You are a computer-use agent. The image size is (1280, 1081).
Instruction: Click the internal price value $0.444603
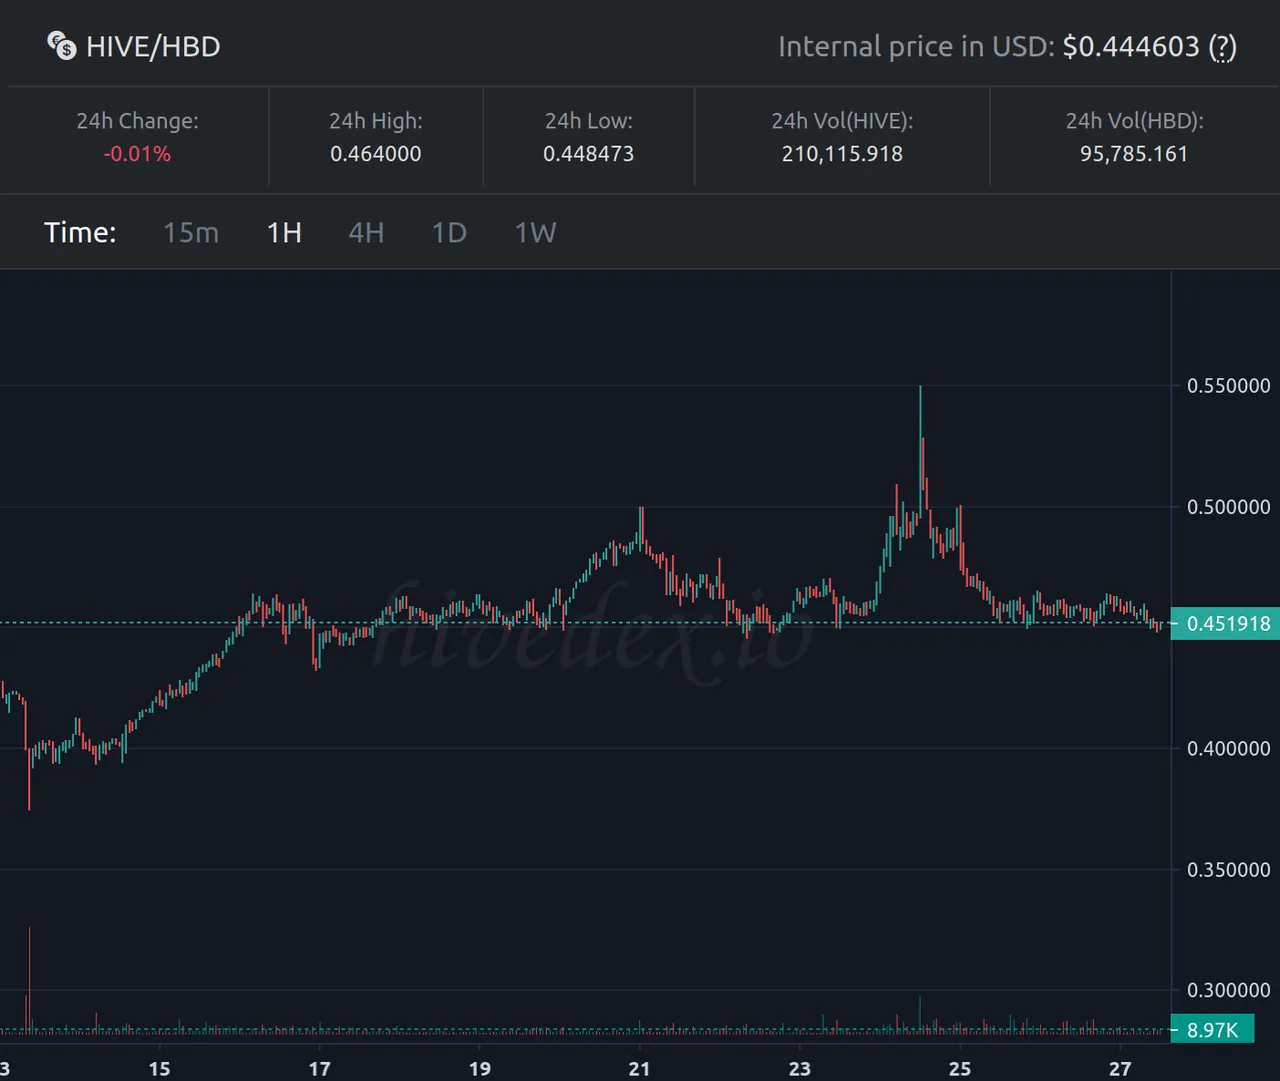pos(1131,47)
